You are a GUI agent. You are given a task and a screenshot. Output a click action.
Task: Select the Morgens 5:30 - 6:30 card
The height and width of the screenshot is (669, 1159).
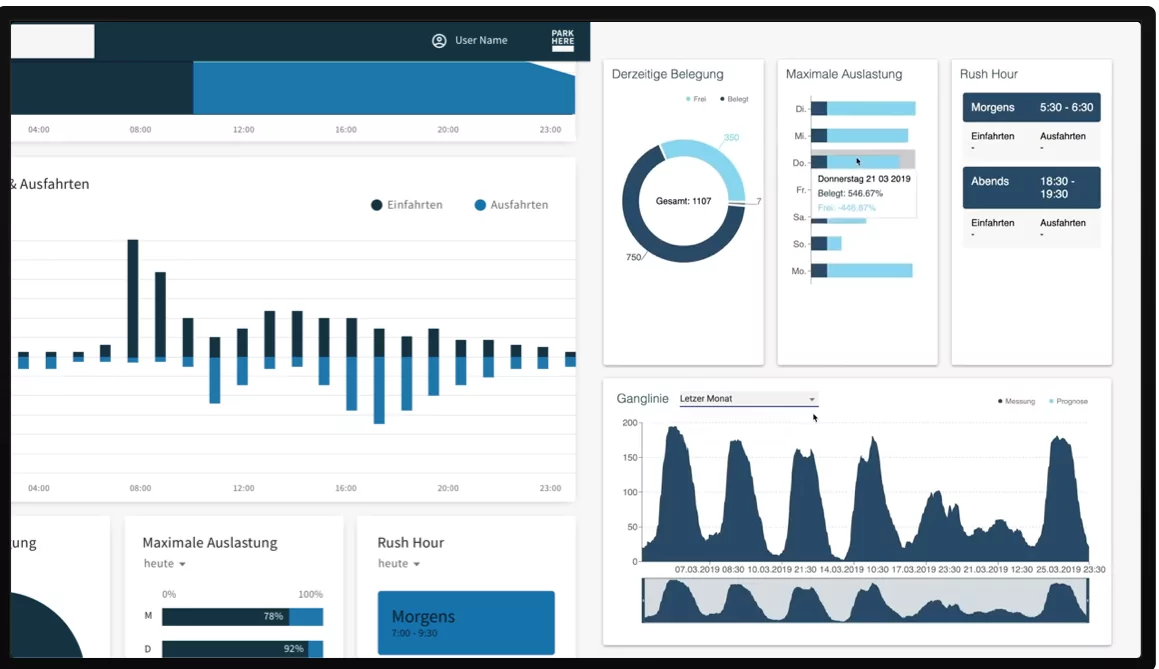1031,107
